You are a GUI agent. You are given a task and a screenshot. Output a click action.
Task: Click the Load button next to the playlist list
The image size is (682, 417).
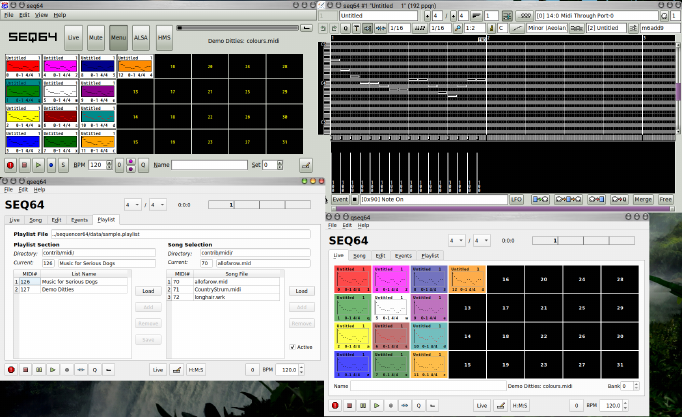147,291
